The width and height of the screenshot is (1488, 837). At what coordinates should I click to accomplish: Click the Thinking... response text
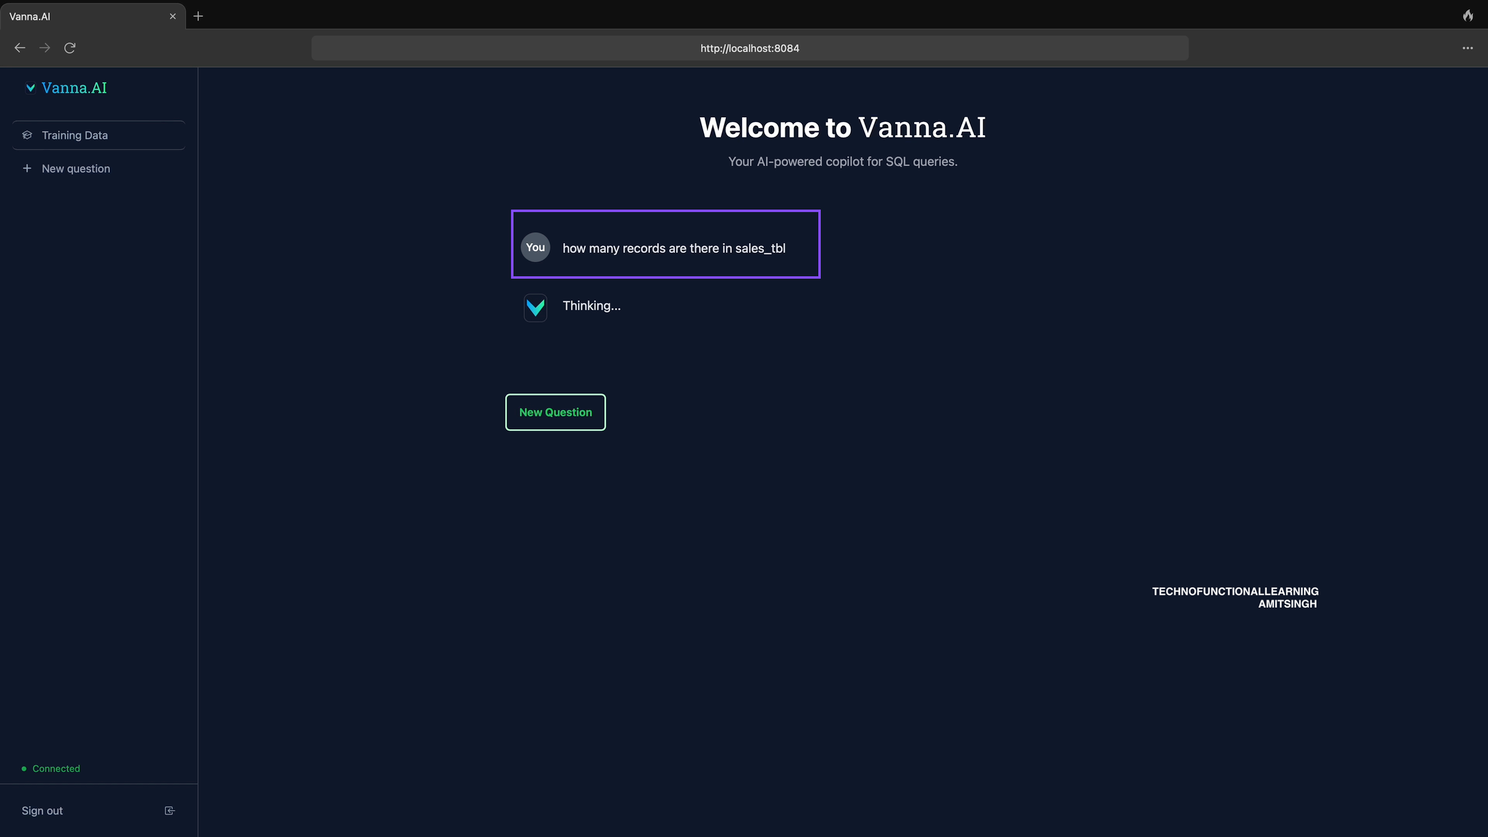click(x=592, y=306)
